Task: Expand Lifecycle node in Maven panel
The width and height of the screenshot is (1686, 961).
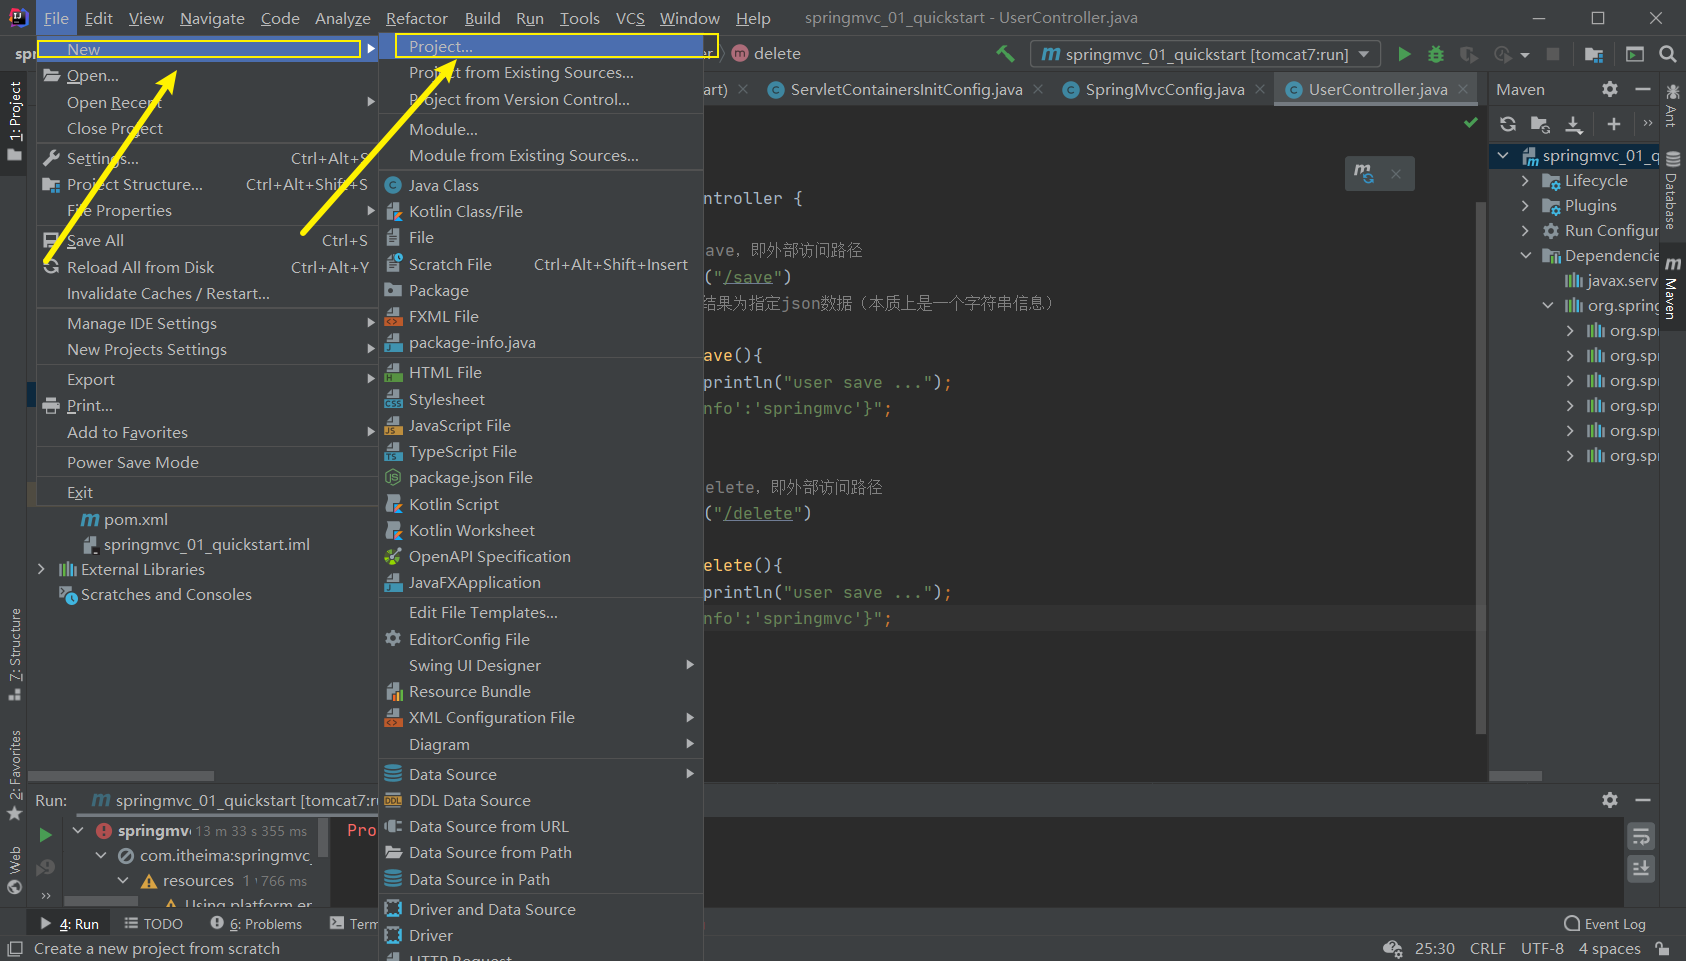Action: tap(1525, 181)
